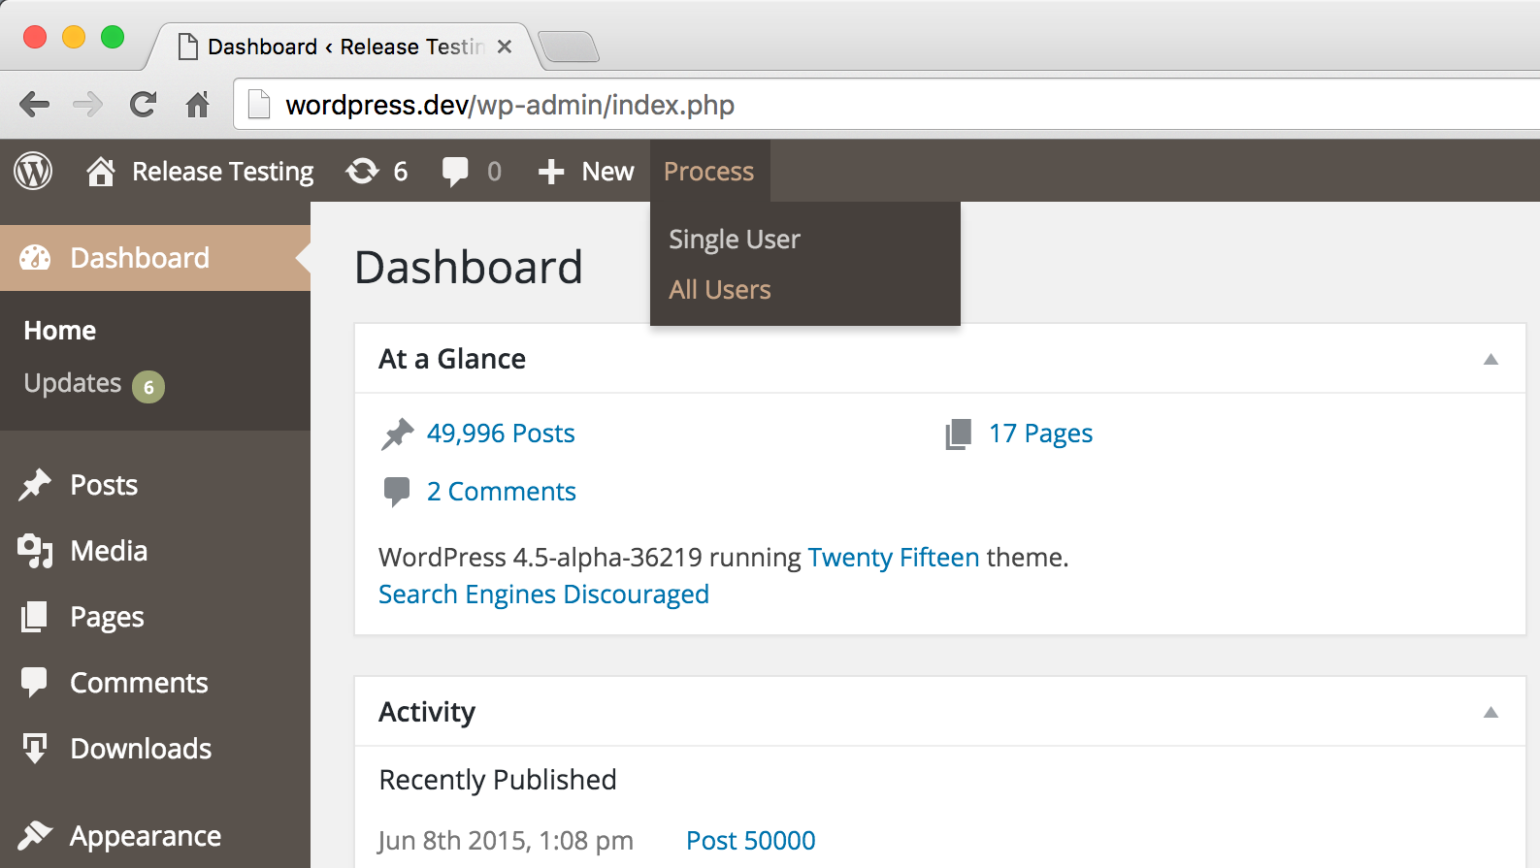Click the Dashboard browser tab title
This screenshot has width=1540, height=868.
point(346,47)
